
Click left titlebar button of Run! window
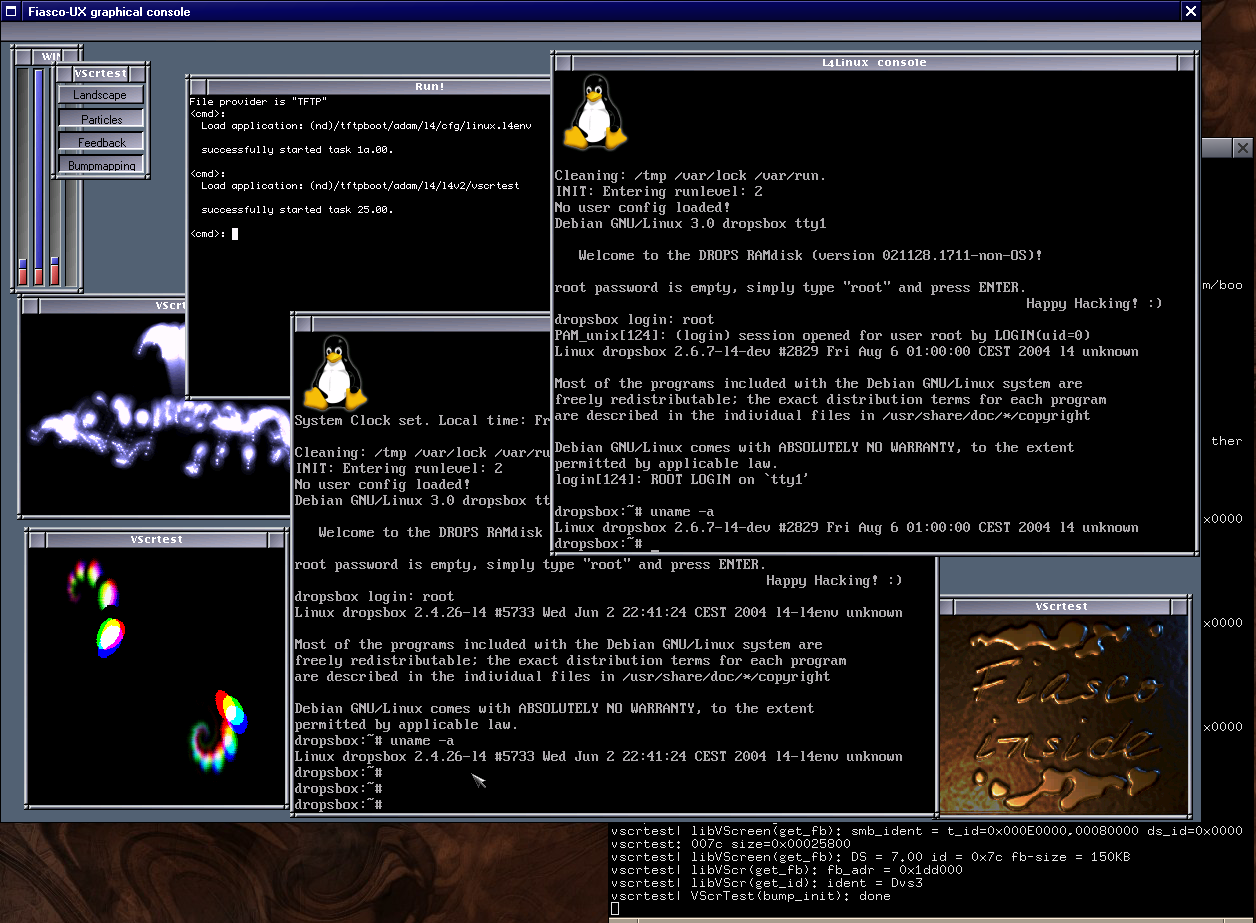[199, 86]
